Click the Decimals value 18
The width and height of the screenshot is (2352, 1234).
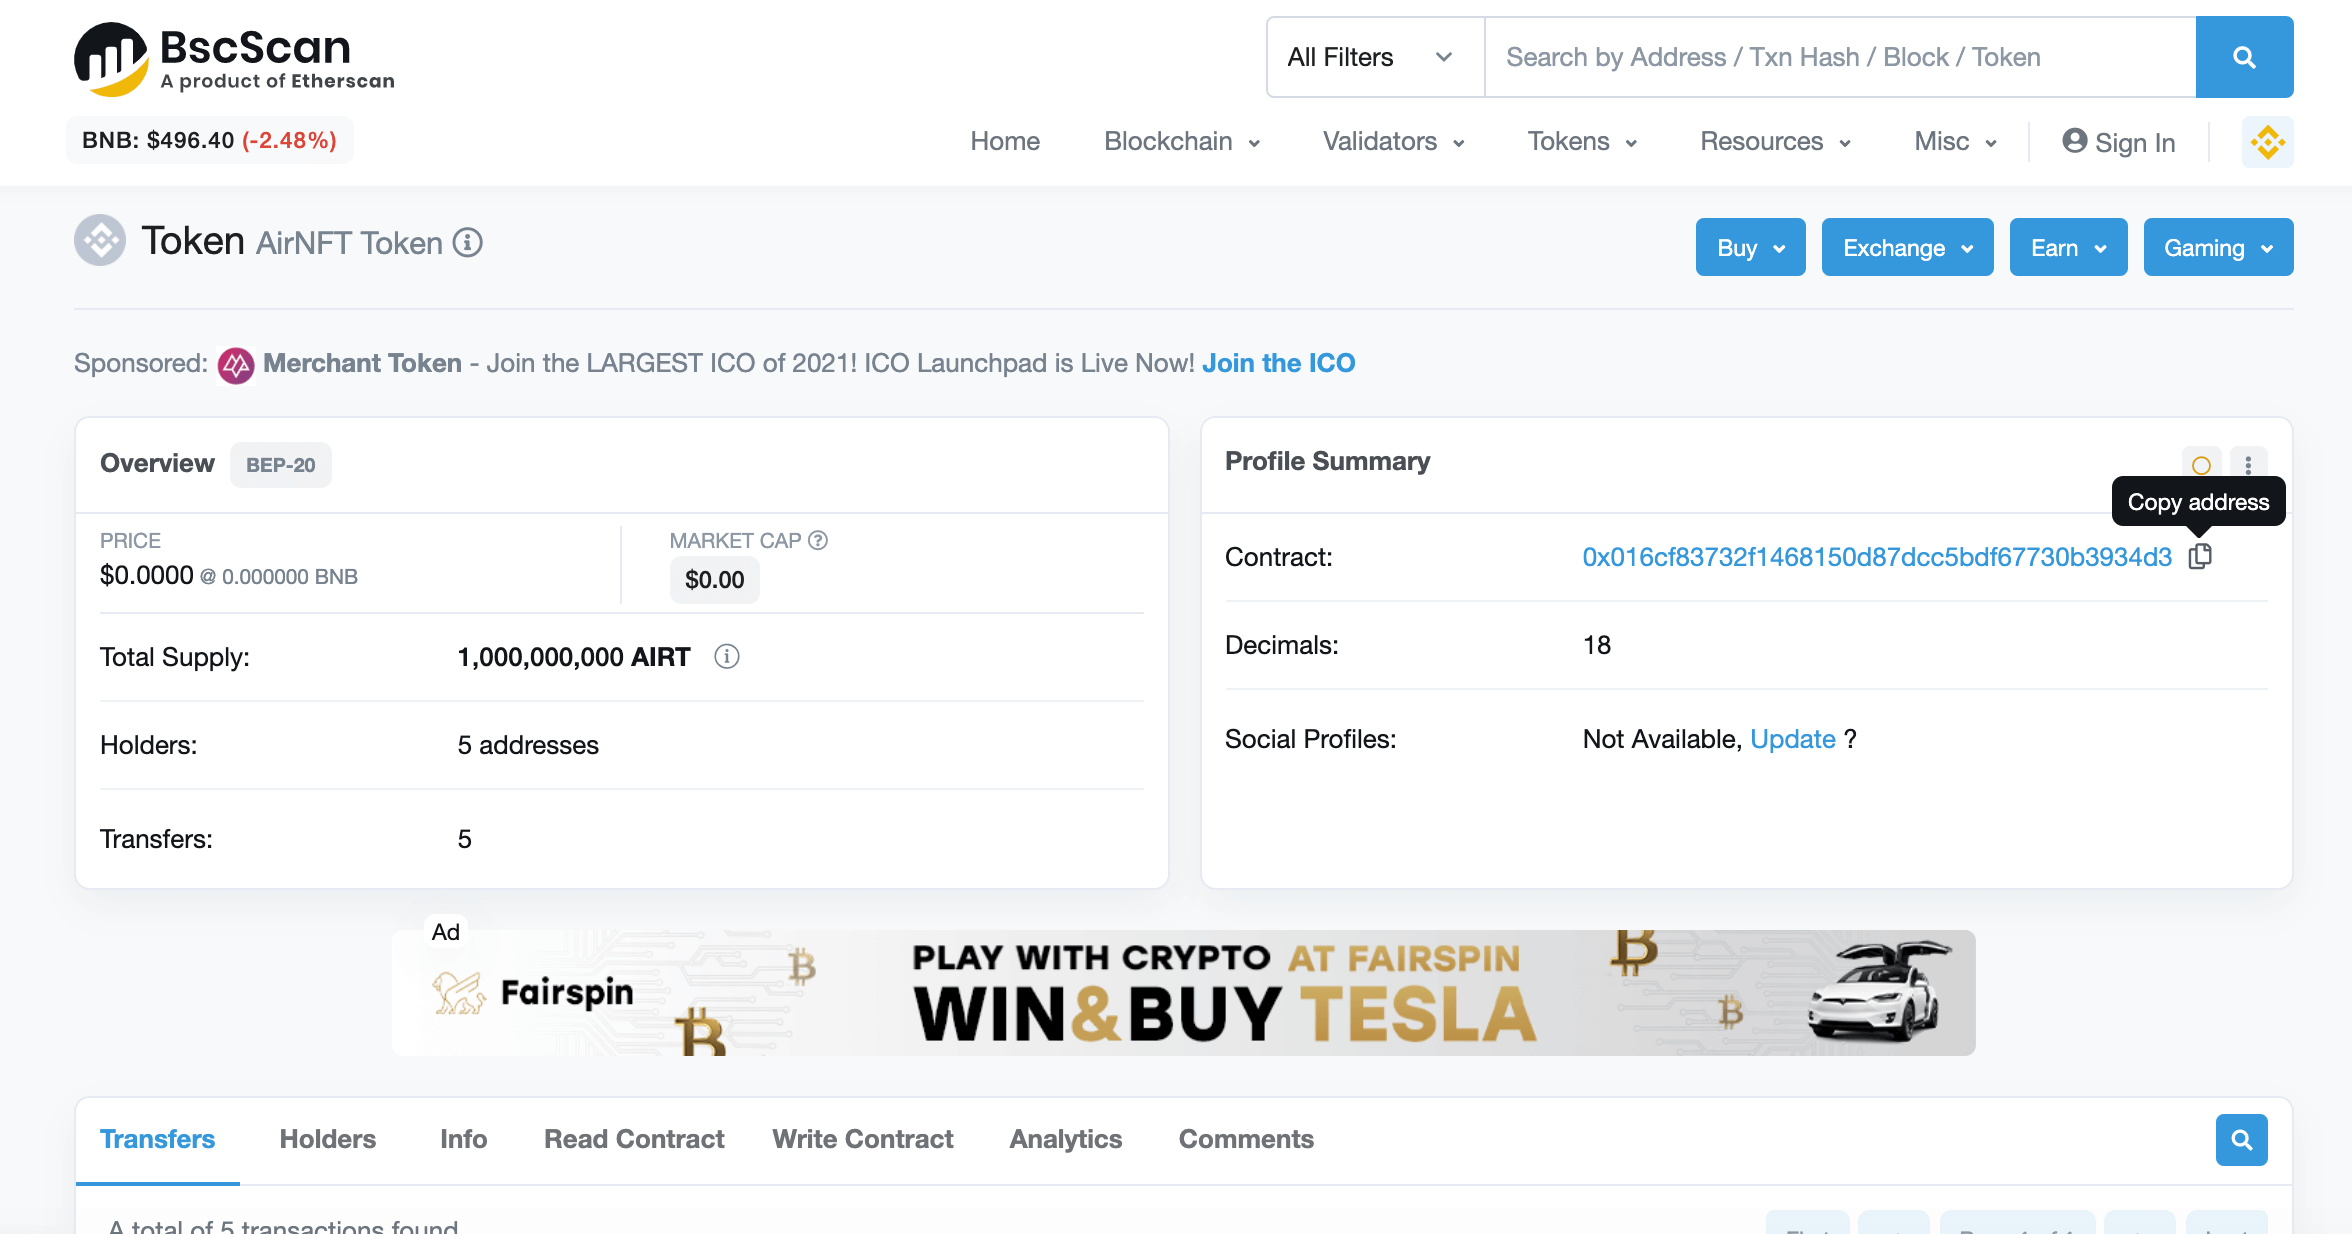(x=1596, y=645)
